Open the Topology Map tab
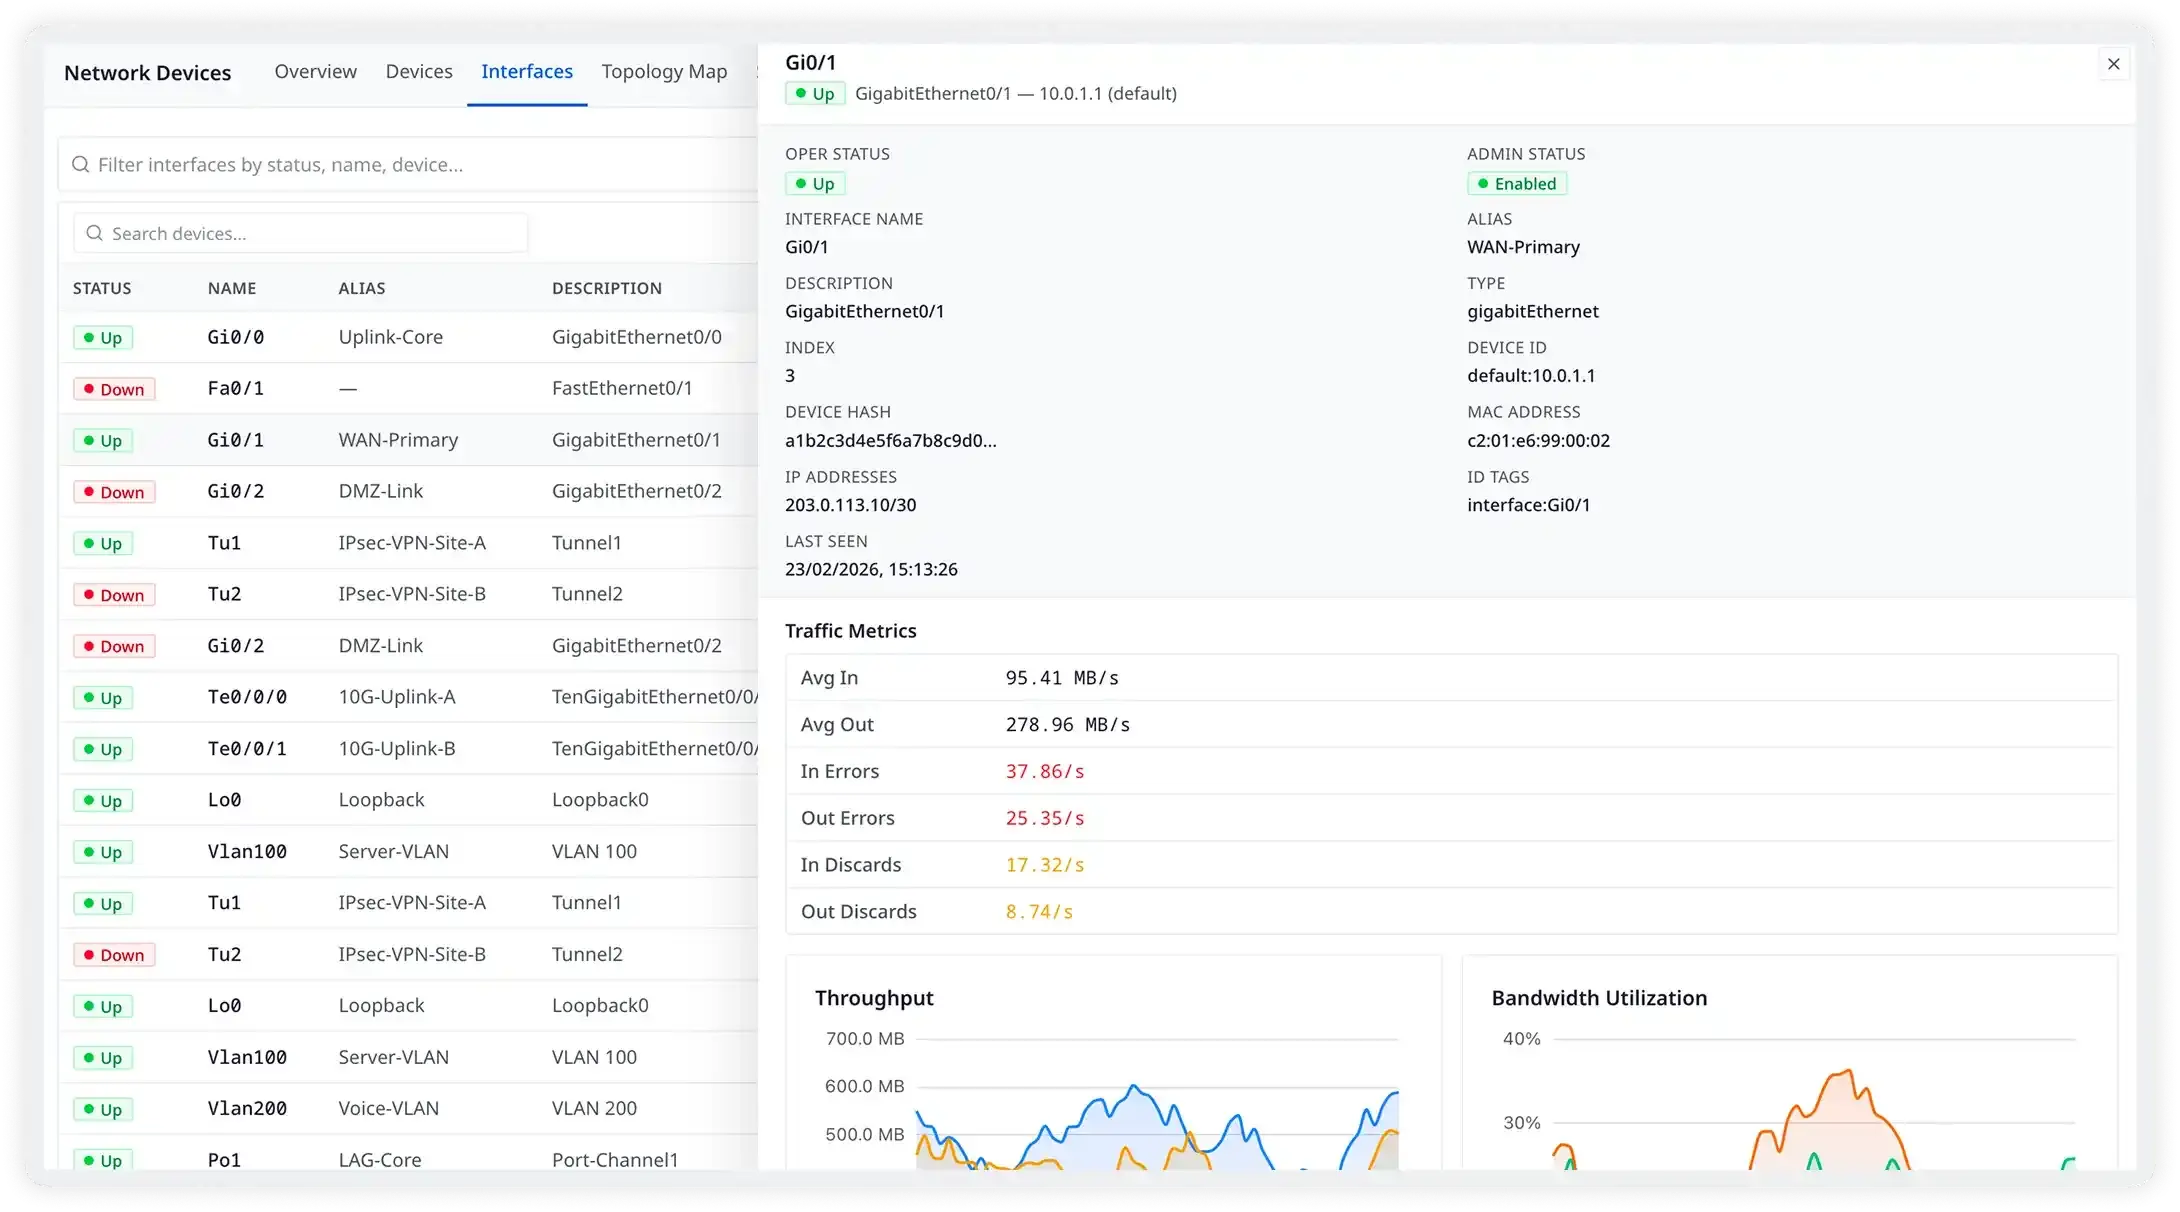This screenshot has height=1212, width=2180. tap(663, 71)
